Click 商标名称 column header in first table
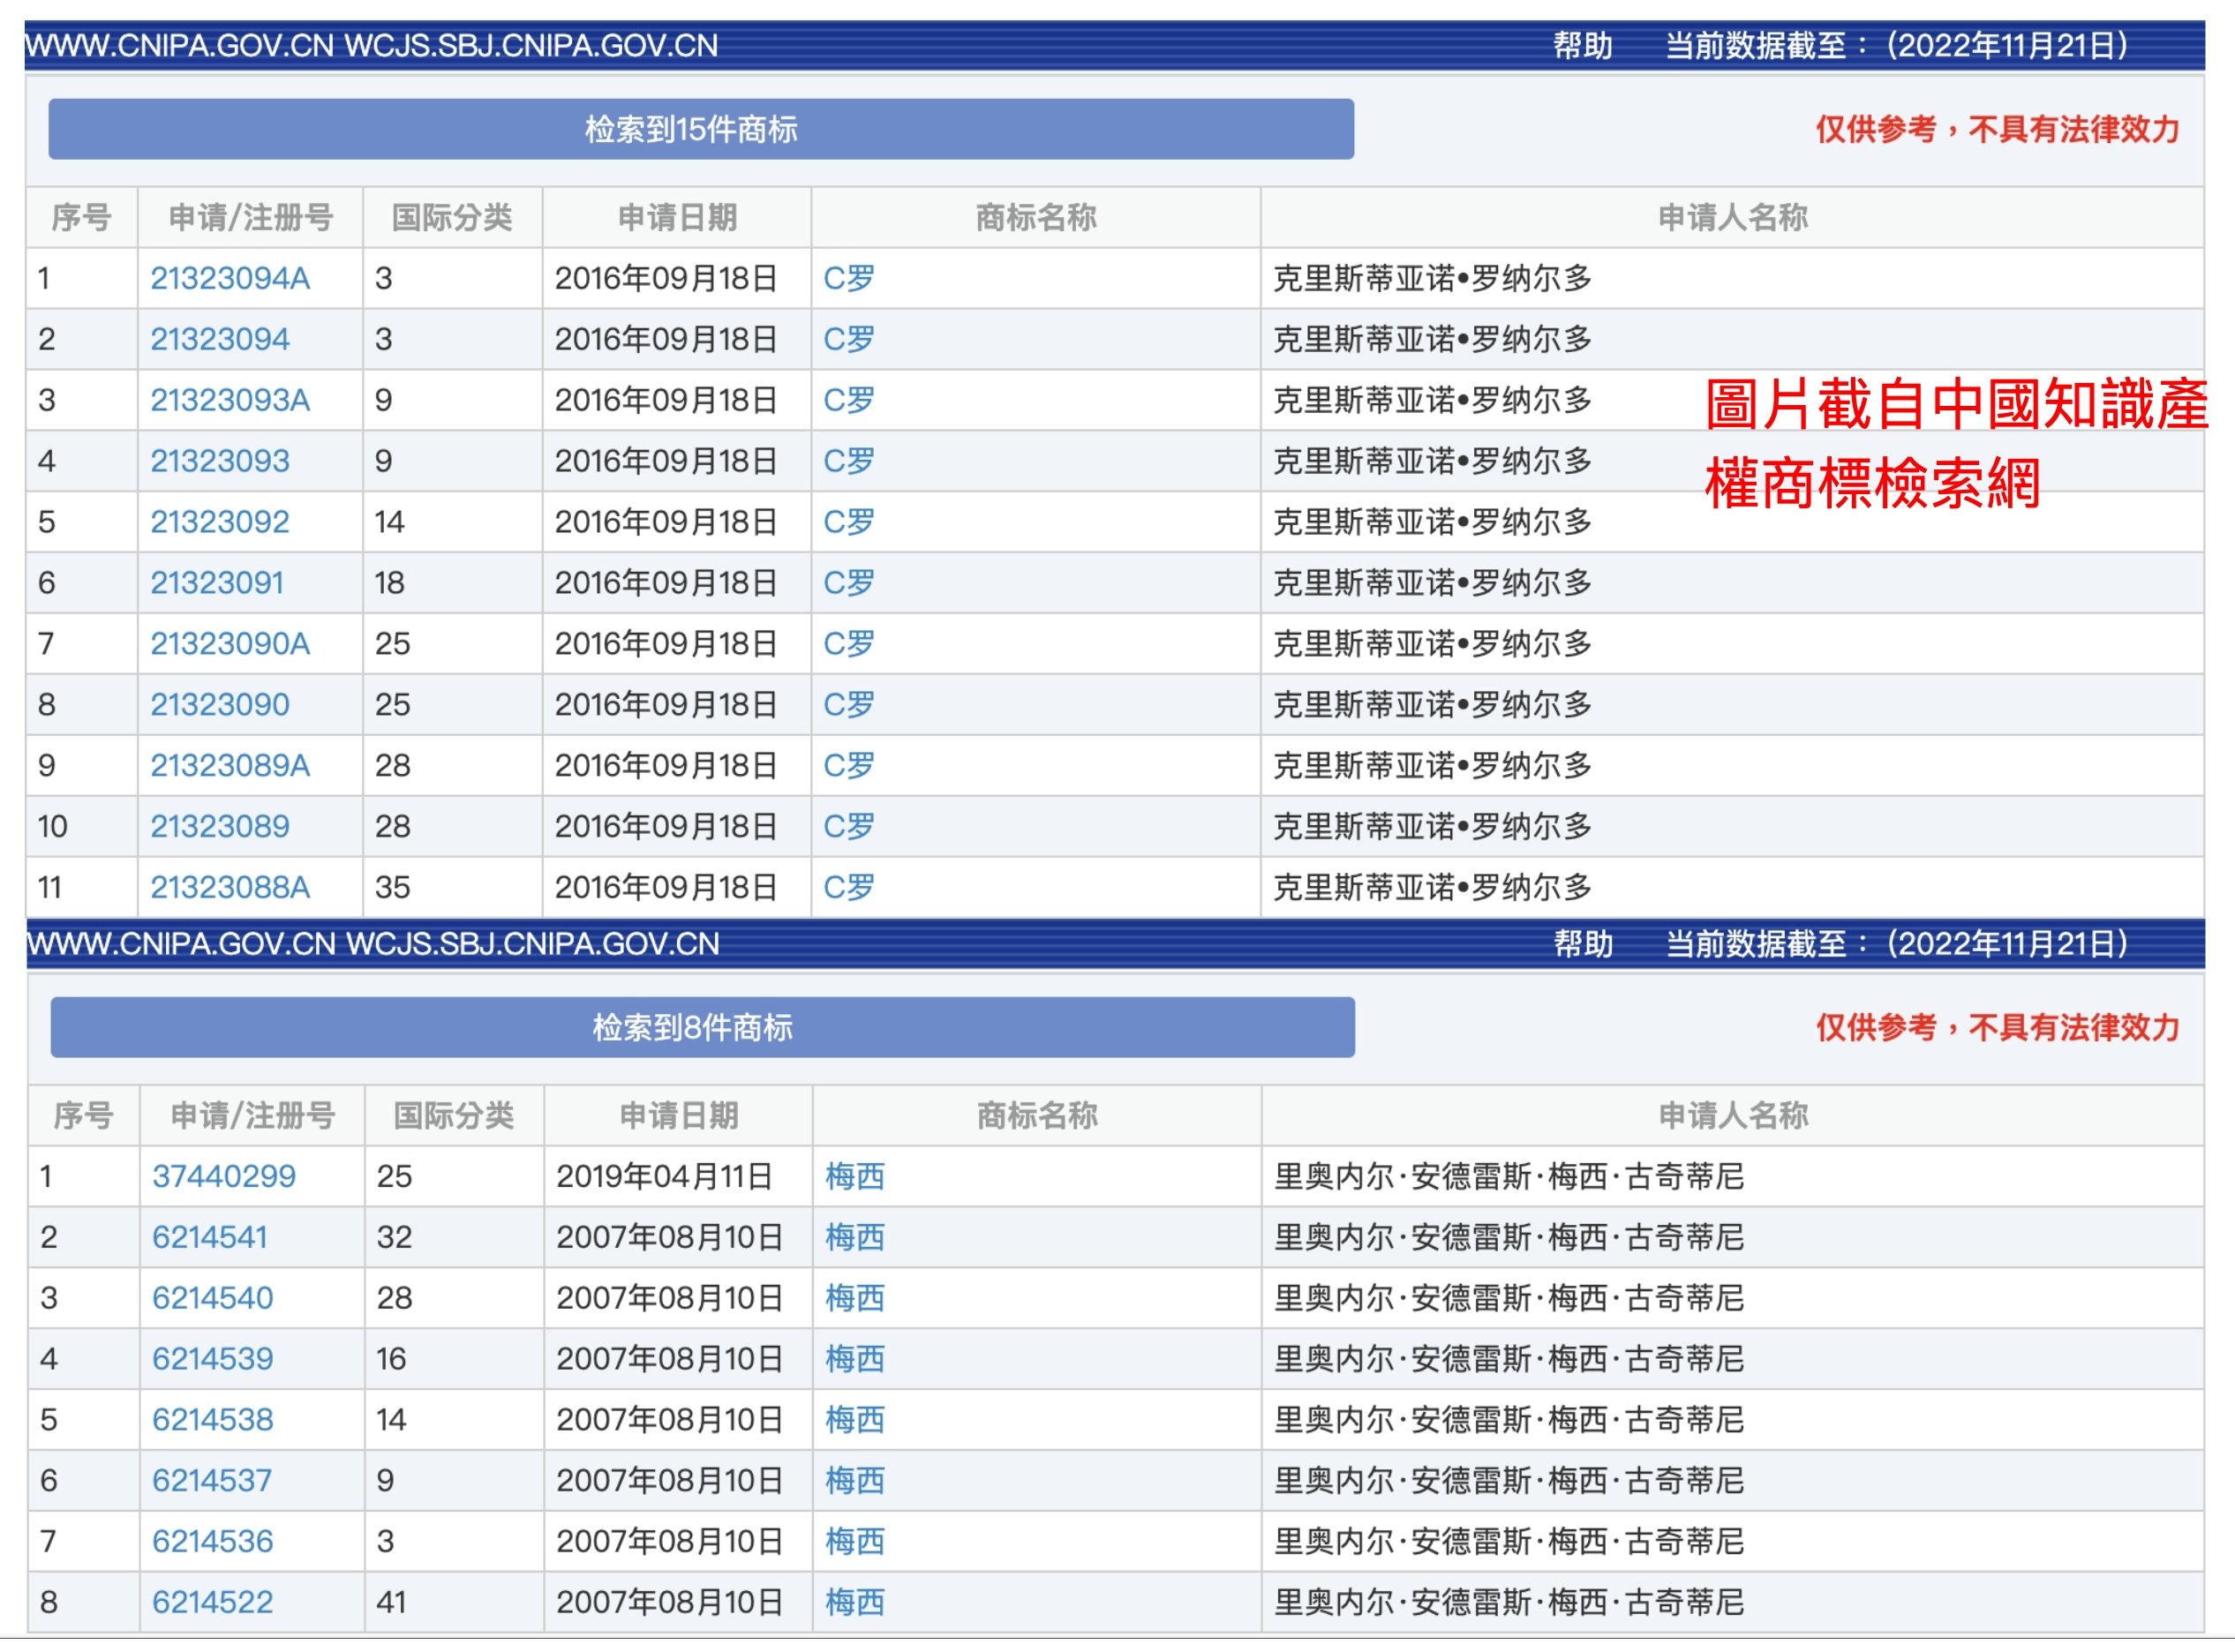The image size is (2235, 1652). [x=1036, y=217]
